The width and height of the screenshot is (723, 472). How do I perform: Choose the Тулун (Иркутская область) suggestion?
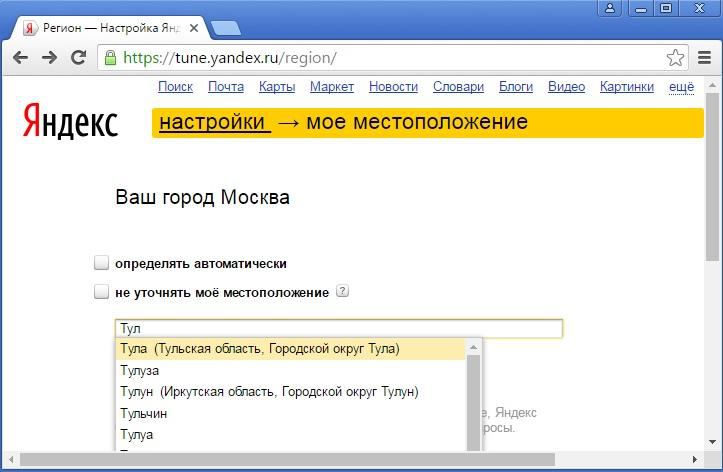click(290, 392)
